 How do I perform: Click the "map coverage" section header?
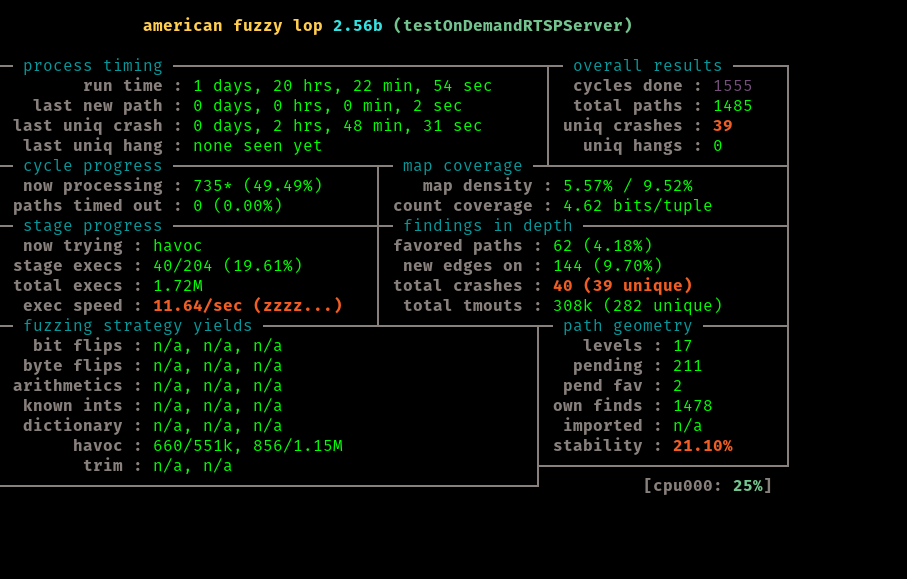point(462,166)
